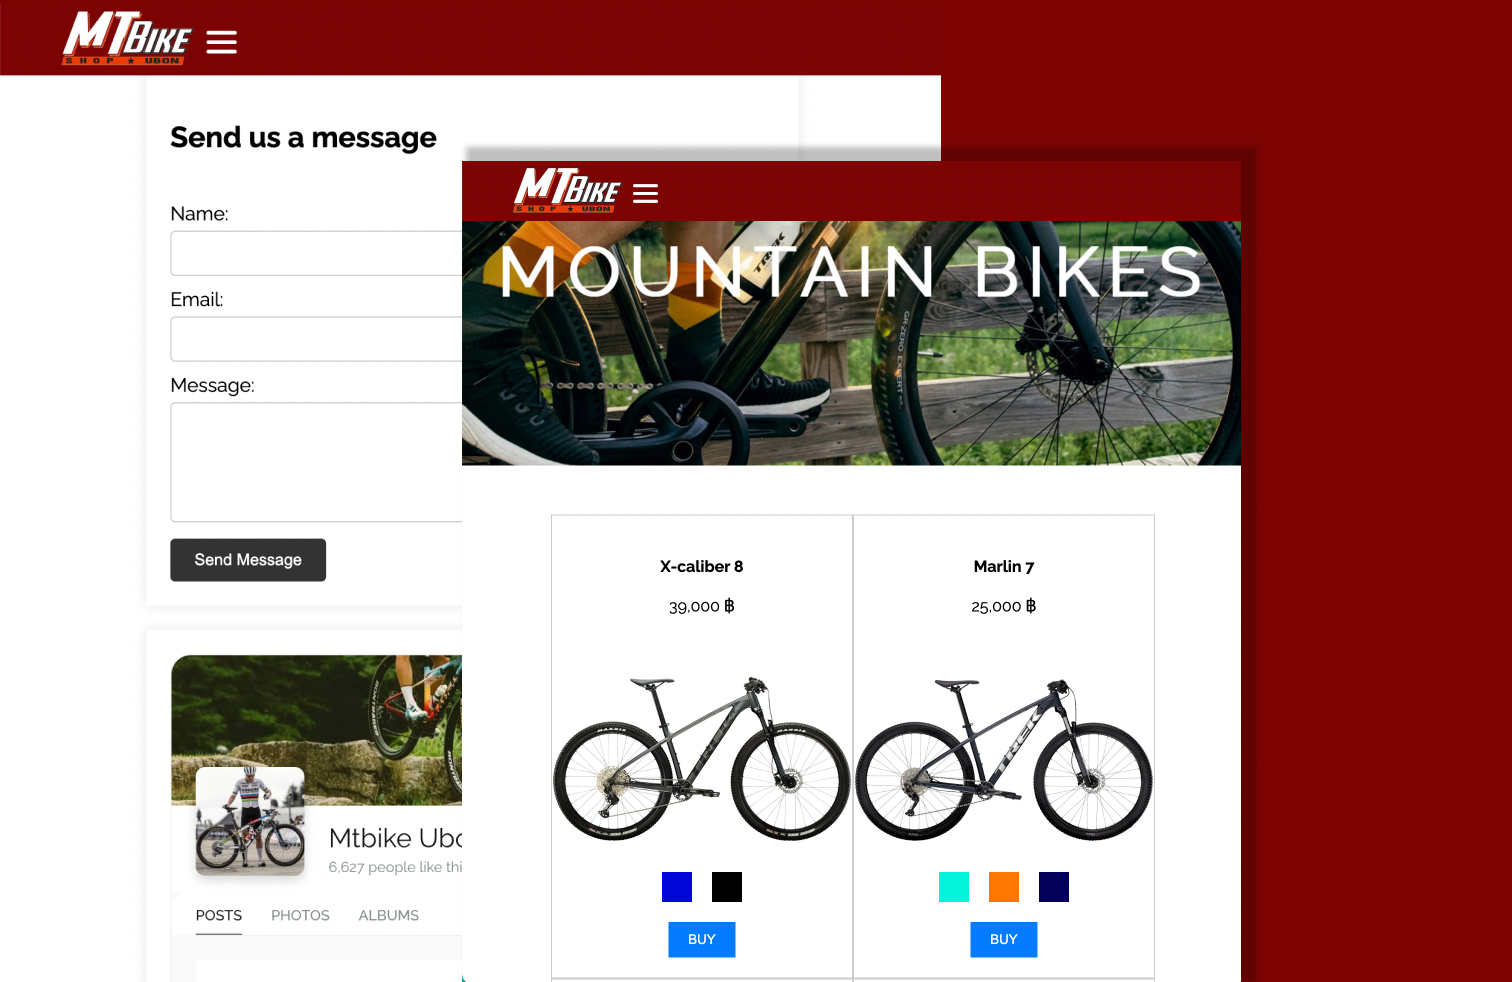Open the hamburger menu on the mountain bikes page
This screenshot has height=982, width=1512.
tap(645, 193)
